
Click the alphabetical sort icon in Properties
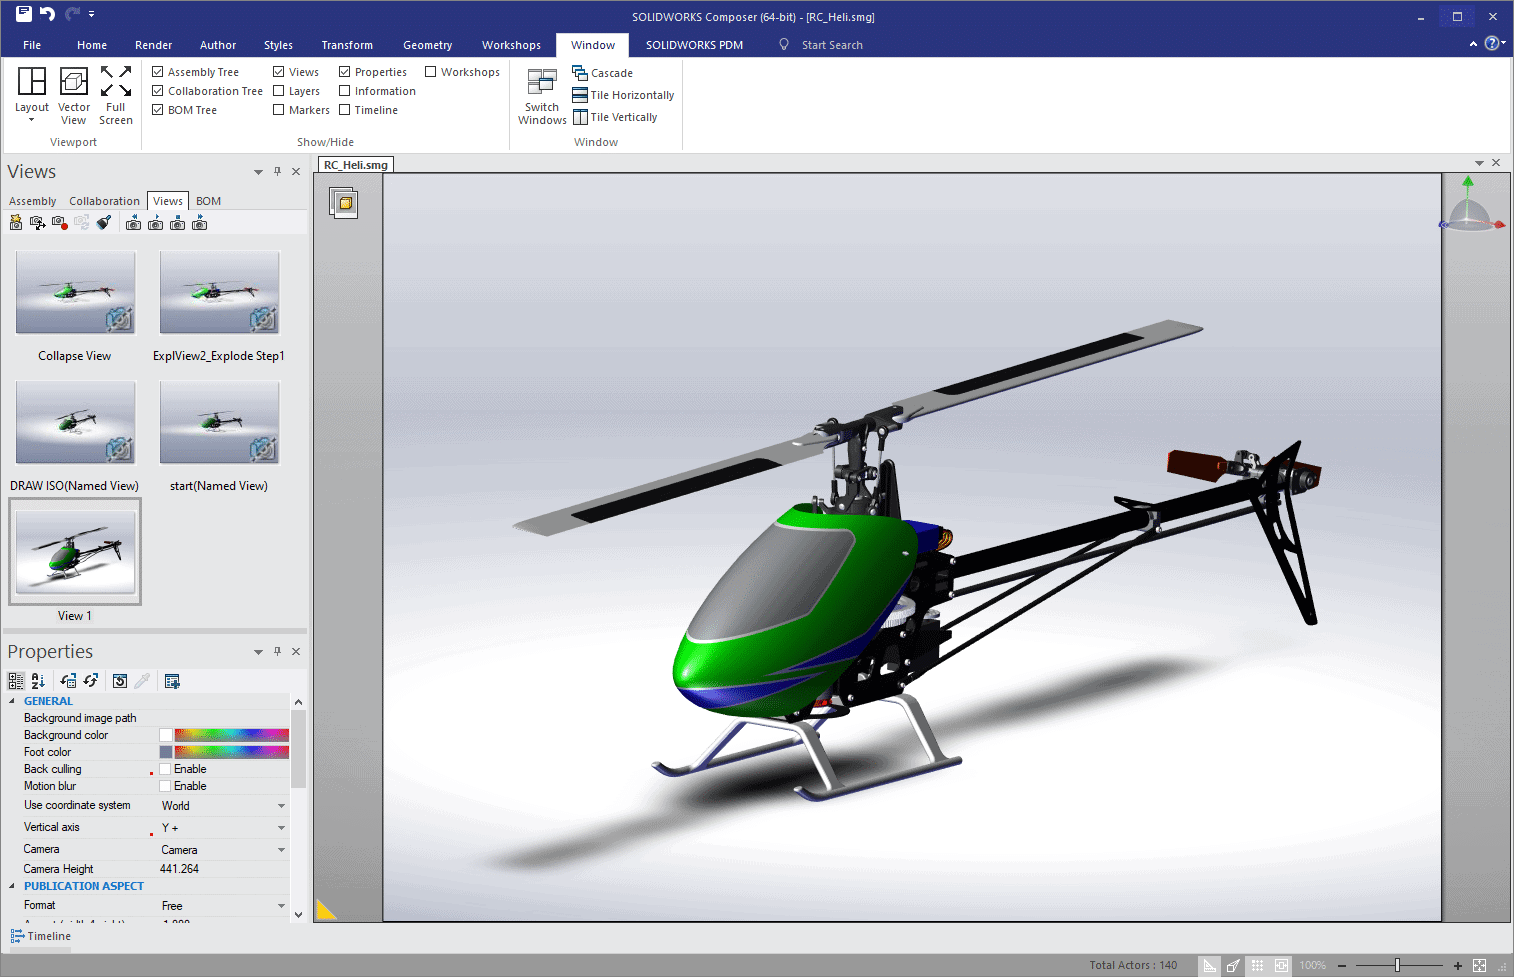38,681
